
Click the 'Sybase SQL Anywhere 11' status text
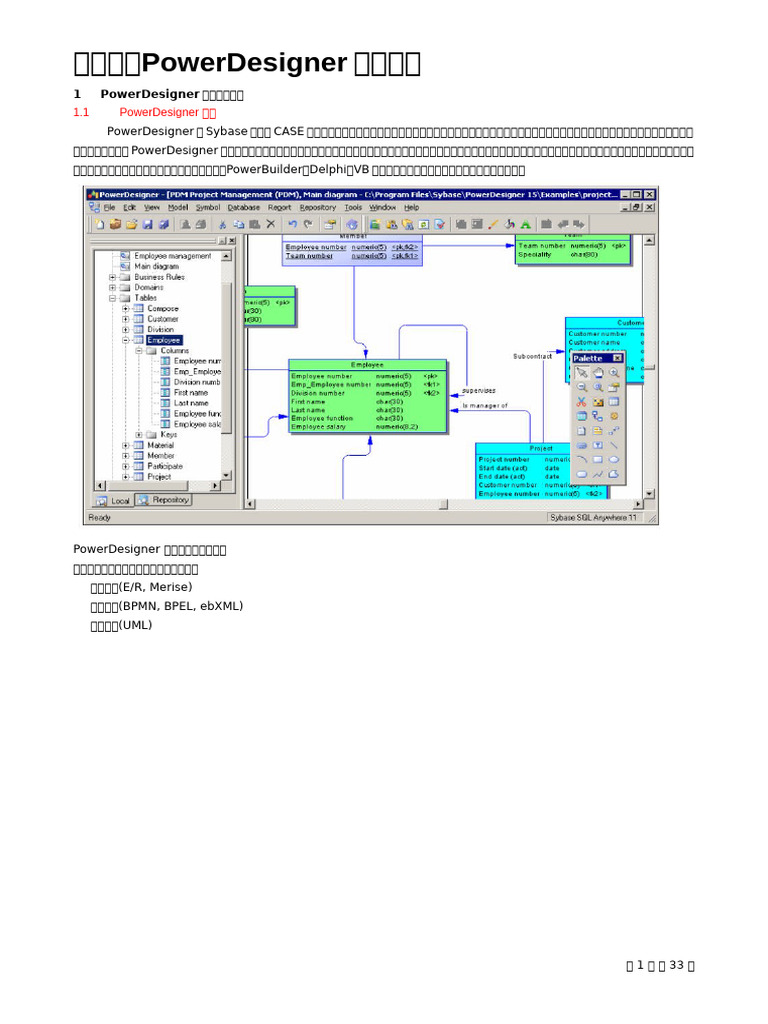(x=593, y=517)
